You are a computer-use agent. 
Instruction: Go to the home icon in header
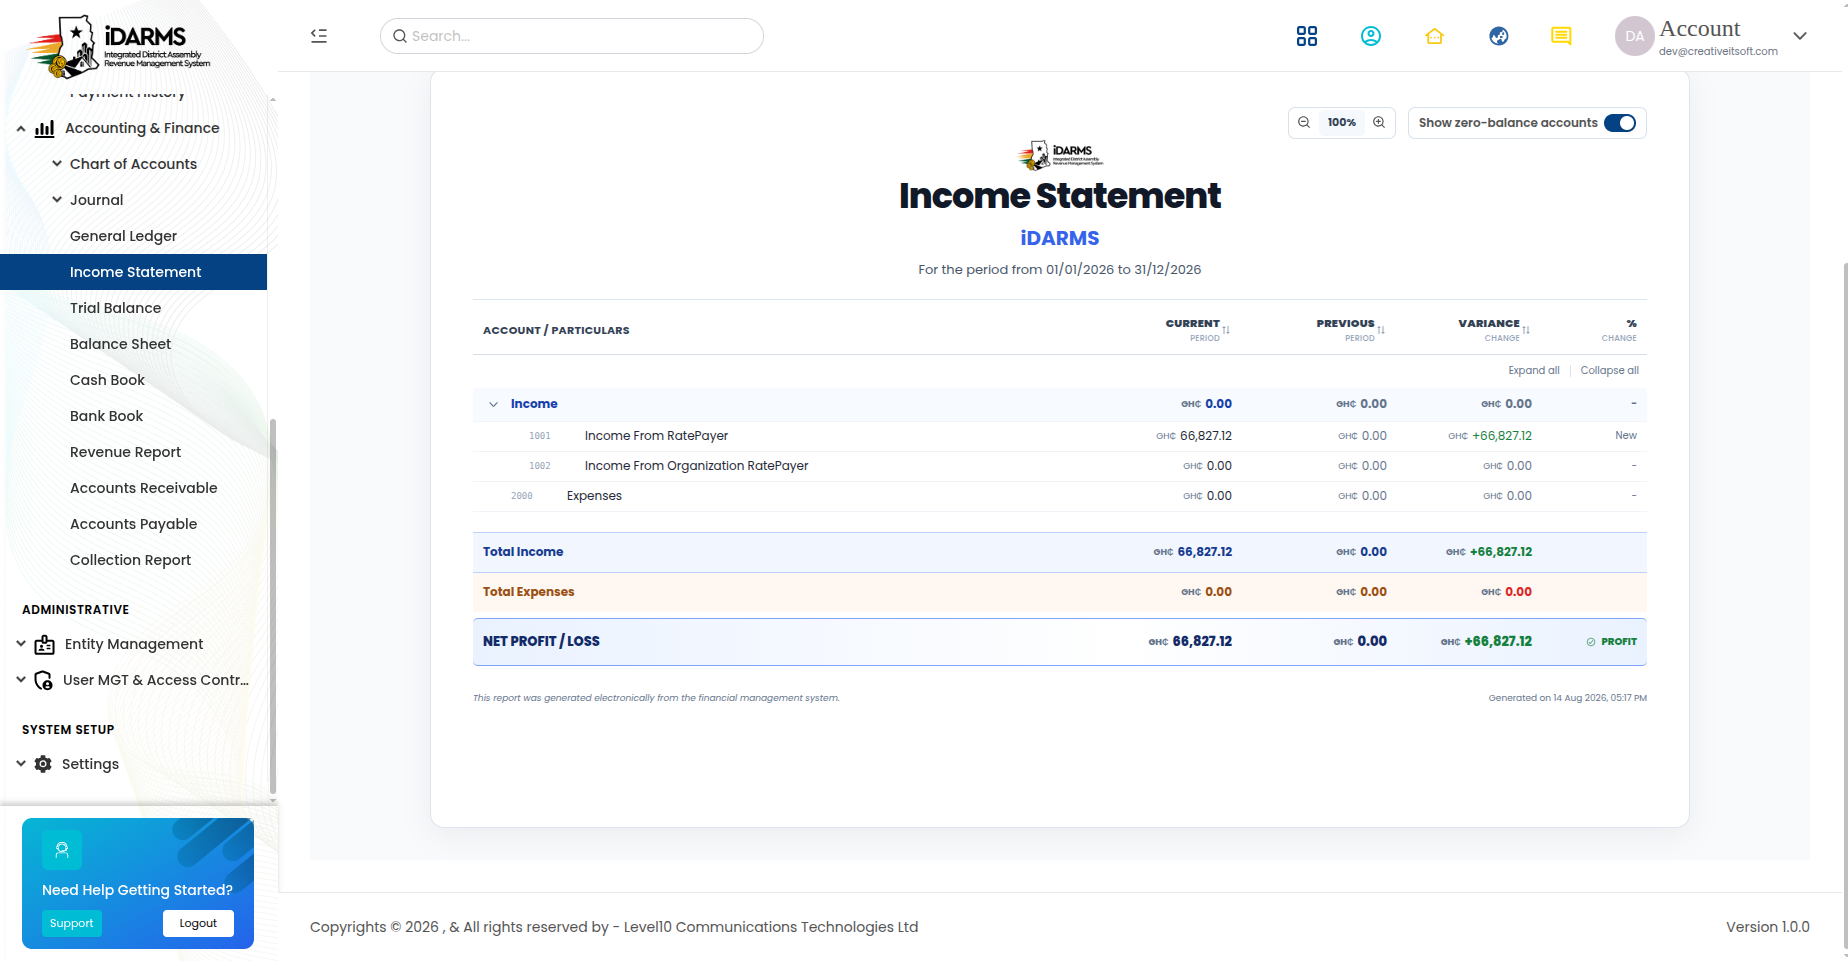click(x=1434, y=36)
